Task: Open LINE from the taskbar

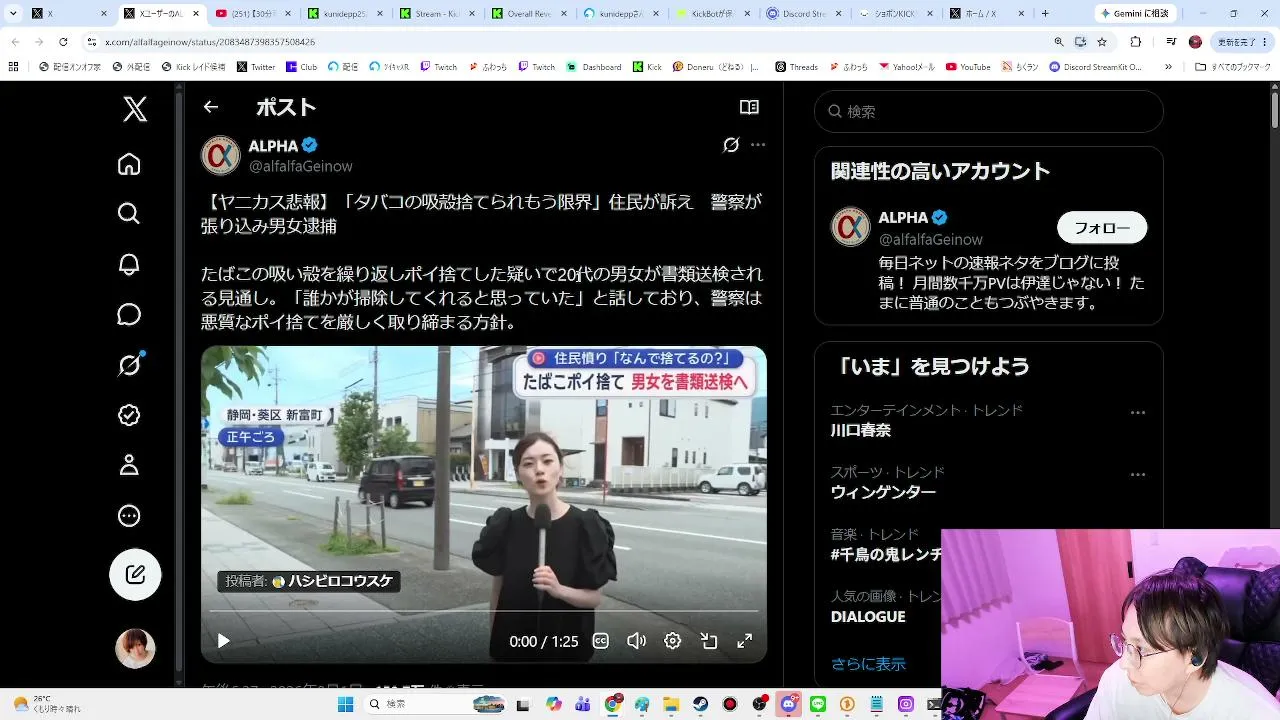Action: click(x=818, y=704)
